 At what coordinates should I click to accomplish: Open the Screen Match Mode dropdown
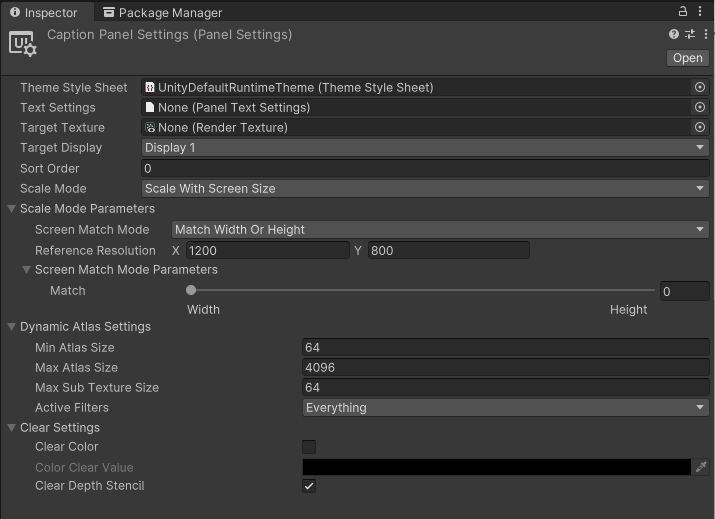(440, 230)
